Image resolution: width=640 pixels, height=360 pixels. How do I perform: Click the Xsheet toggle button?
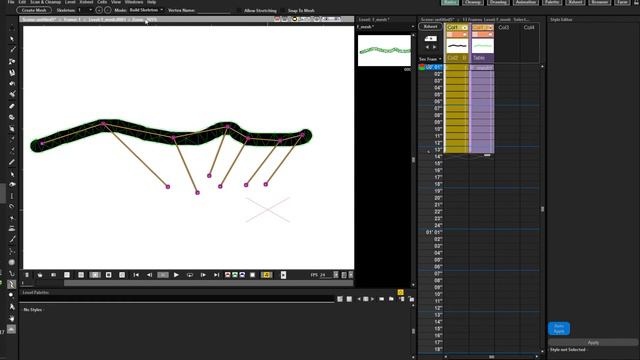click(x=430, y=27)
